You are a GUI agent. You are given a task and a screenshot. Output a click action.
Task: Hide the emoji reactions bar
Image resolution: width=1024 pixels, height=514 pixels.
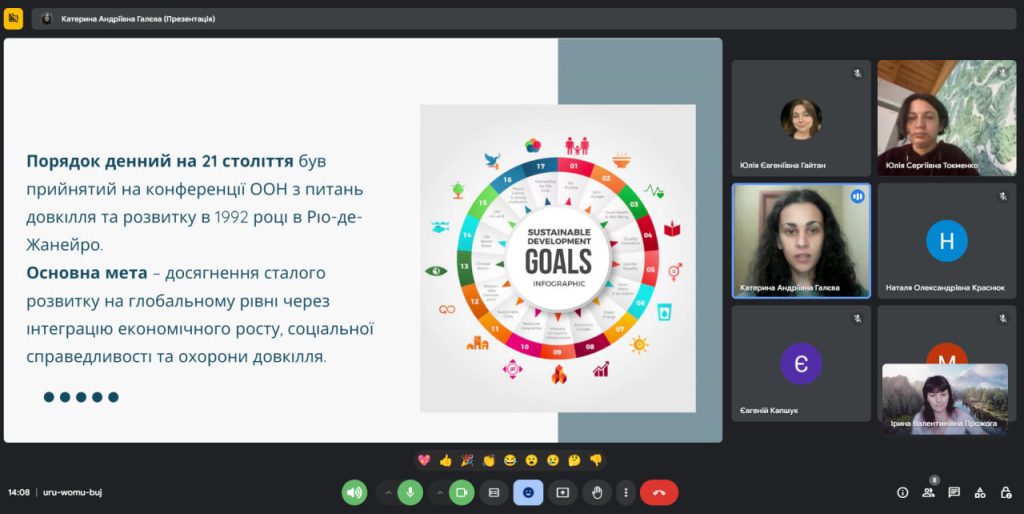527,492
